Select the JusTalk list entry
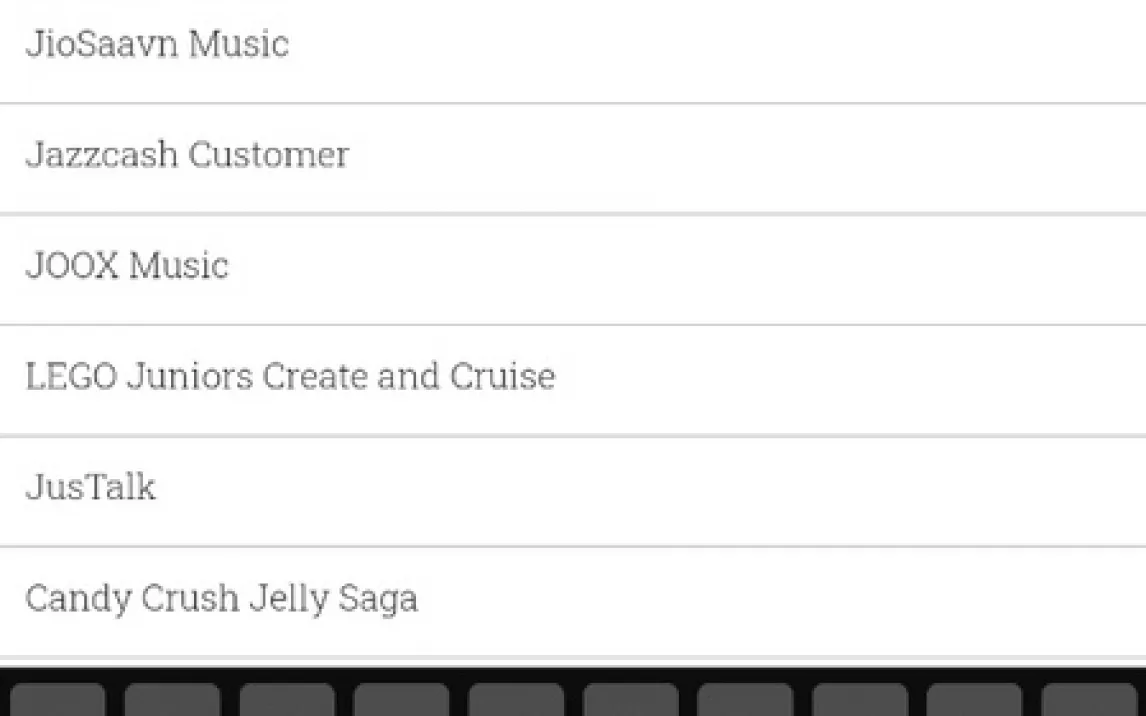1146x716 pixels. tap(91, 489)
